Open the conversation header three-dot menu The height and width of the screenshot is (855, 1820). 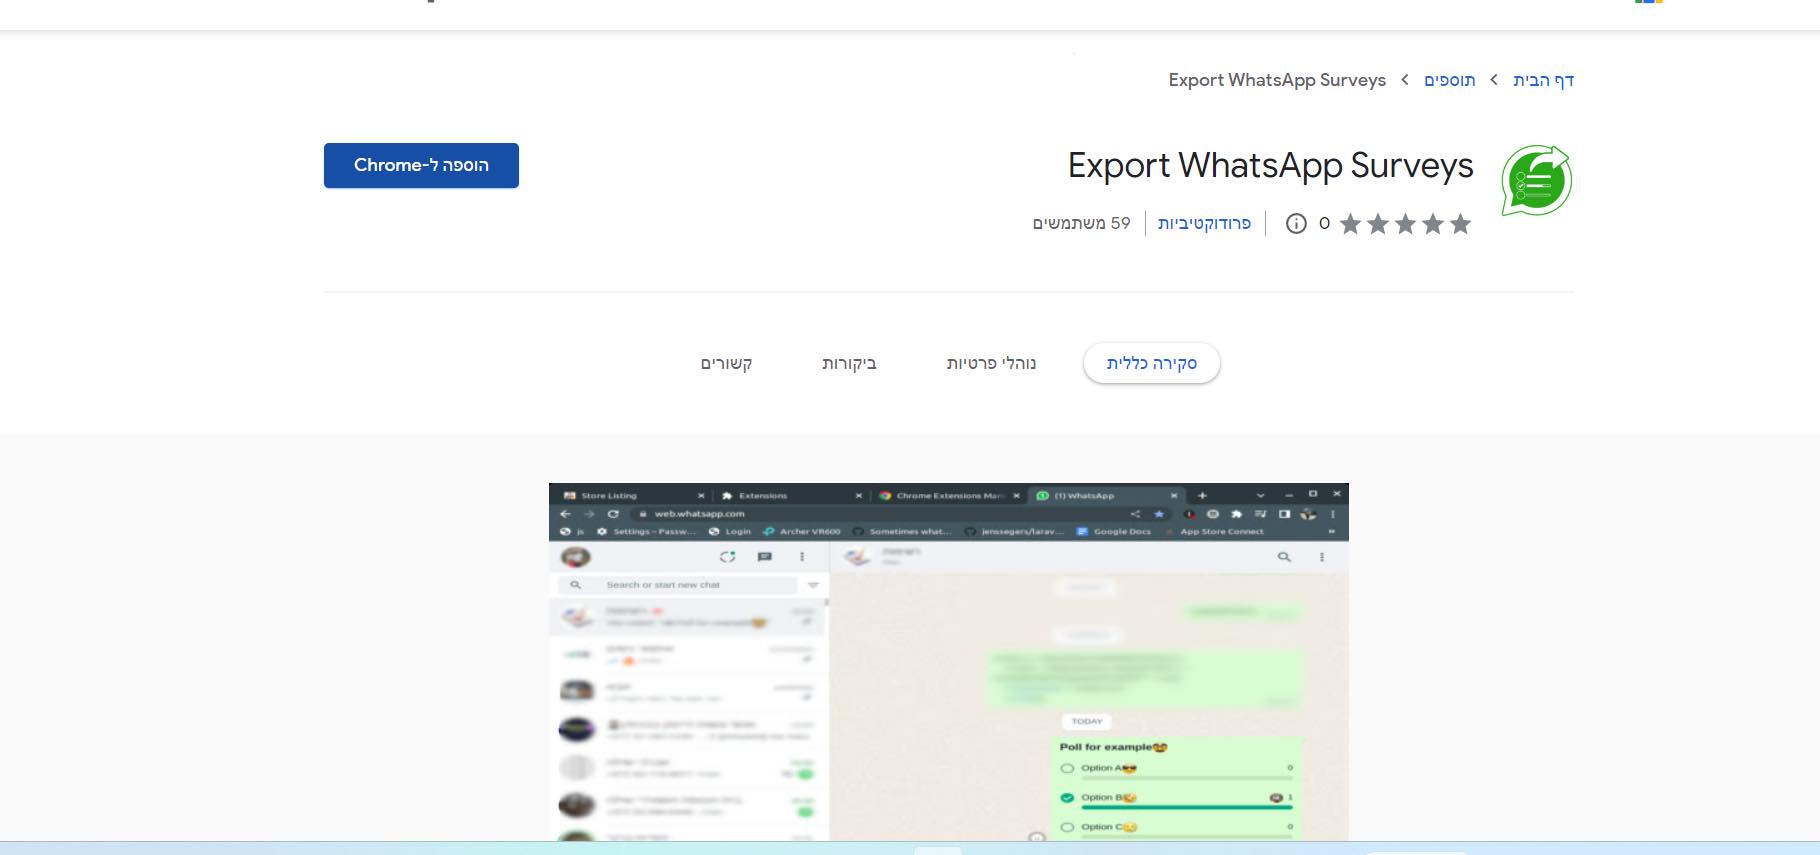[x=1322, y=557]
